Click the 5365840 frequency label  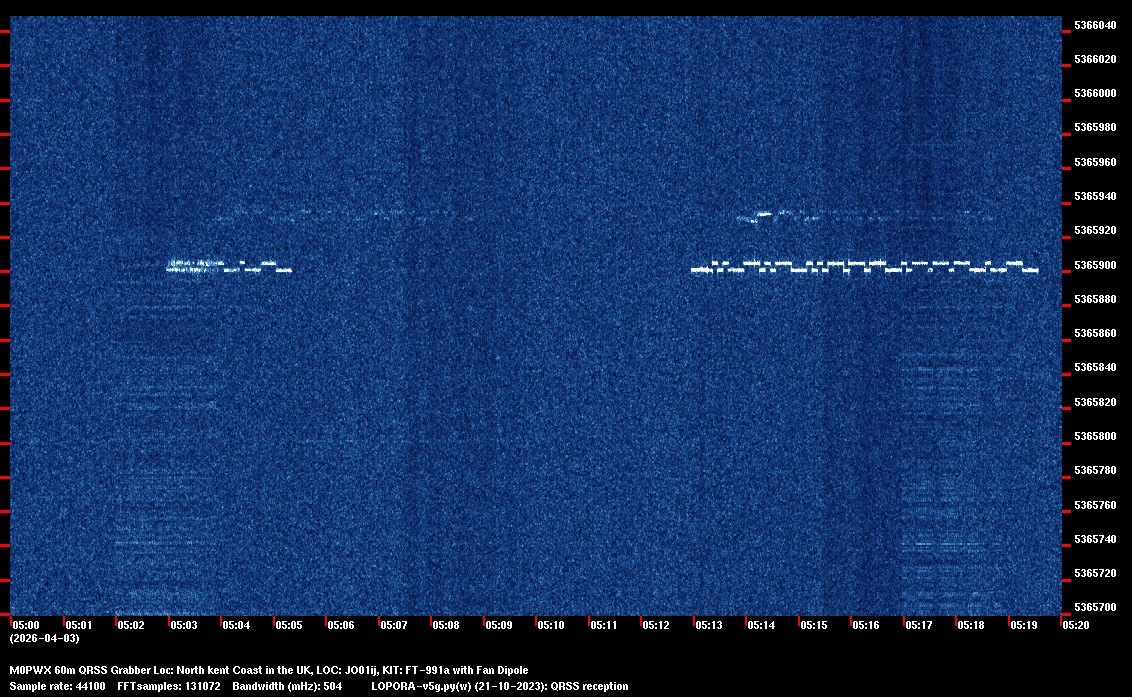point(1094,368)
